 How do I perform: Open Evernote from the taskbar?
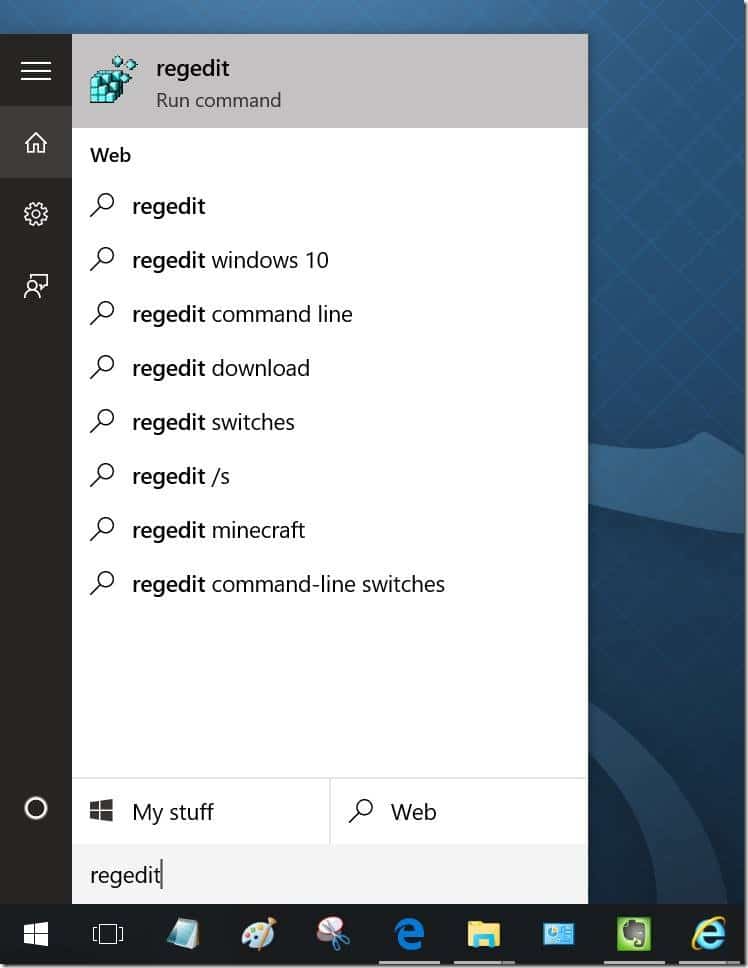click(x=633, y=934)
